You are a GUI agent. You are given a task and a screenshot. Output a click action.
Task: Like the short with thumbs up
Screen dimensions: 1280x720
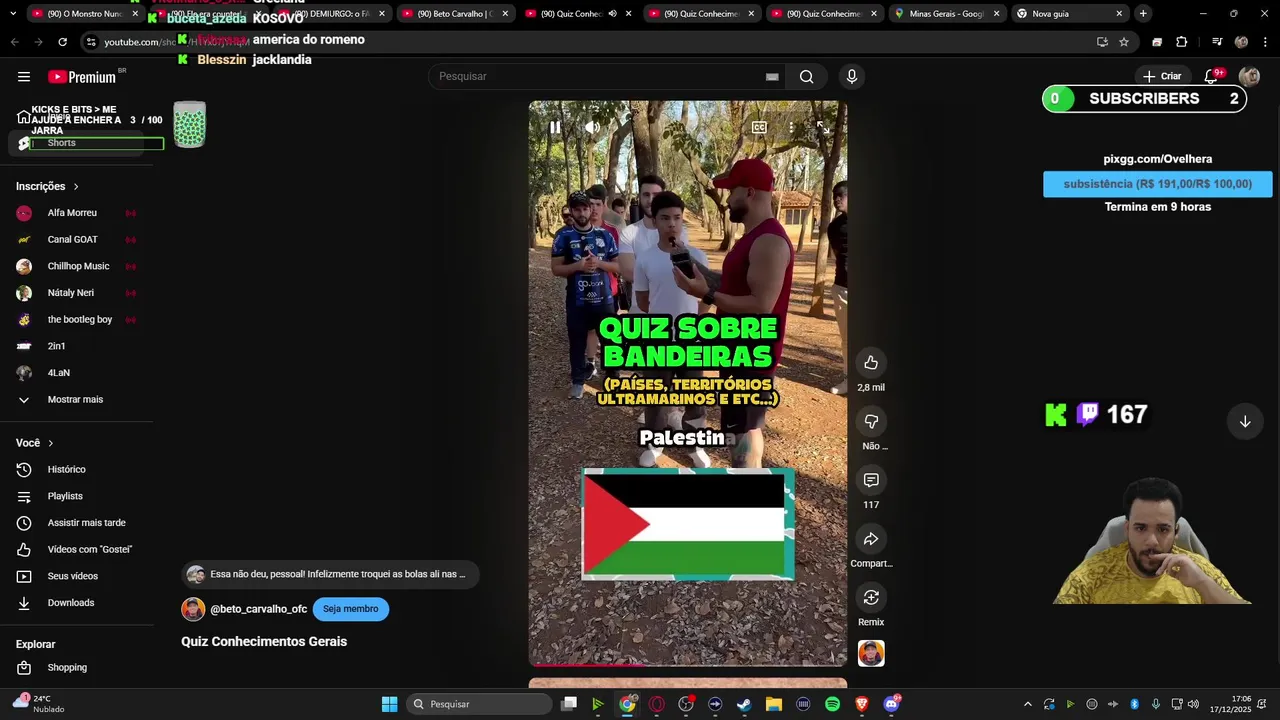pyautogui.click(x=871, y=363)
